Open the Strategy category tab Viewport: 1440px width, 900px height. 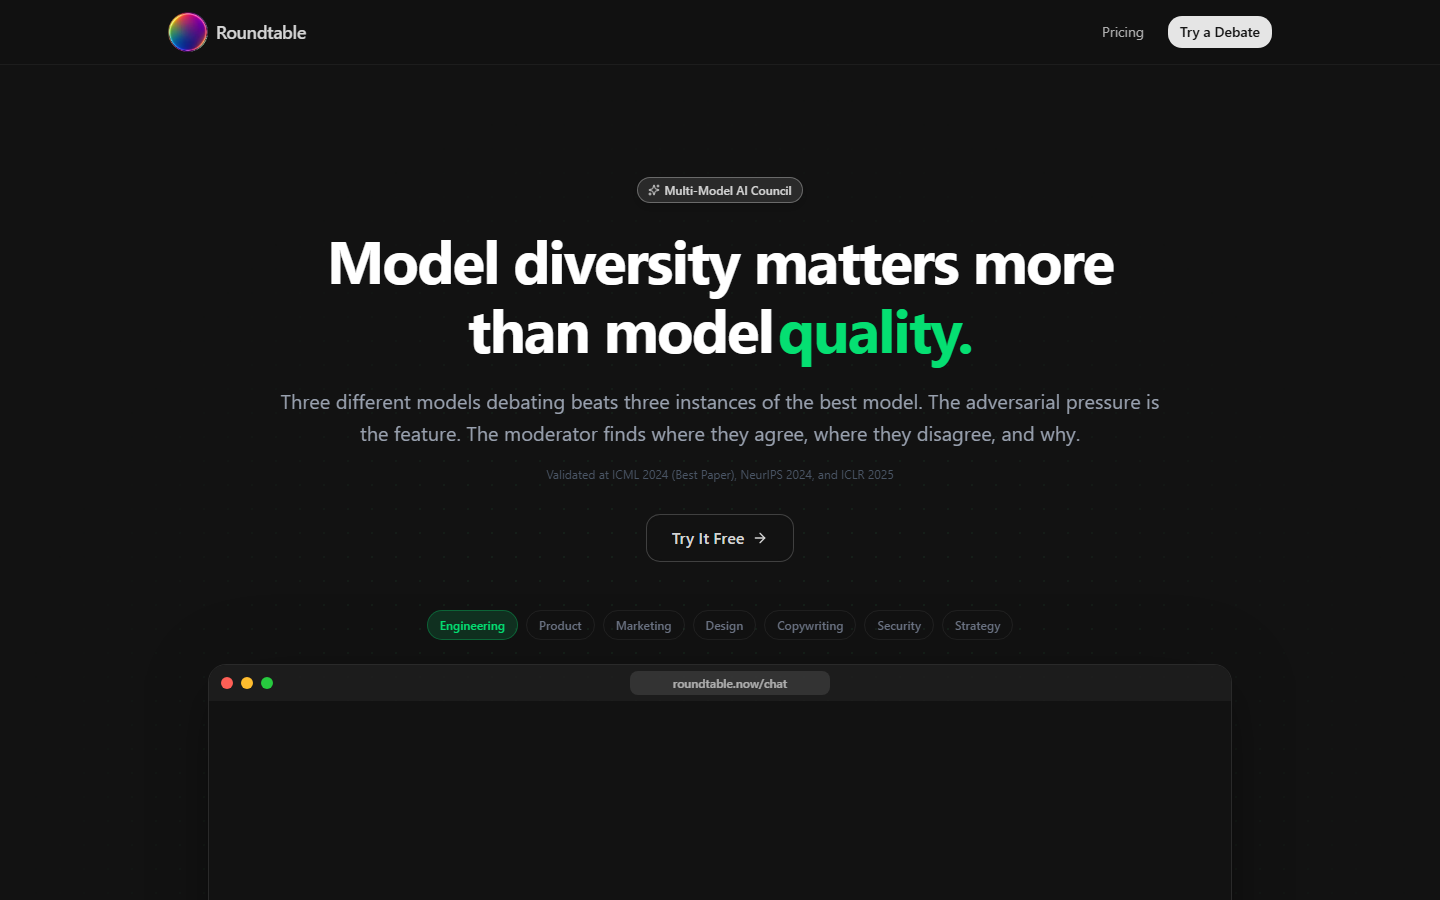tap(977, 625)
